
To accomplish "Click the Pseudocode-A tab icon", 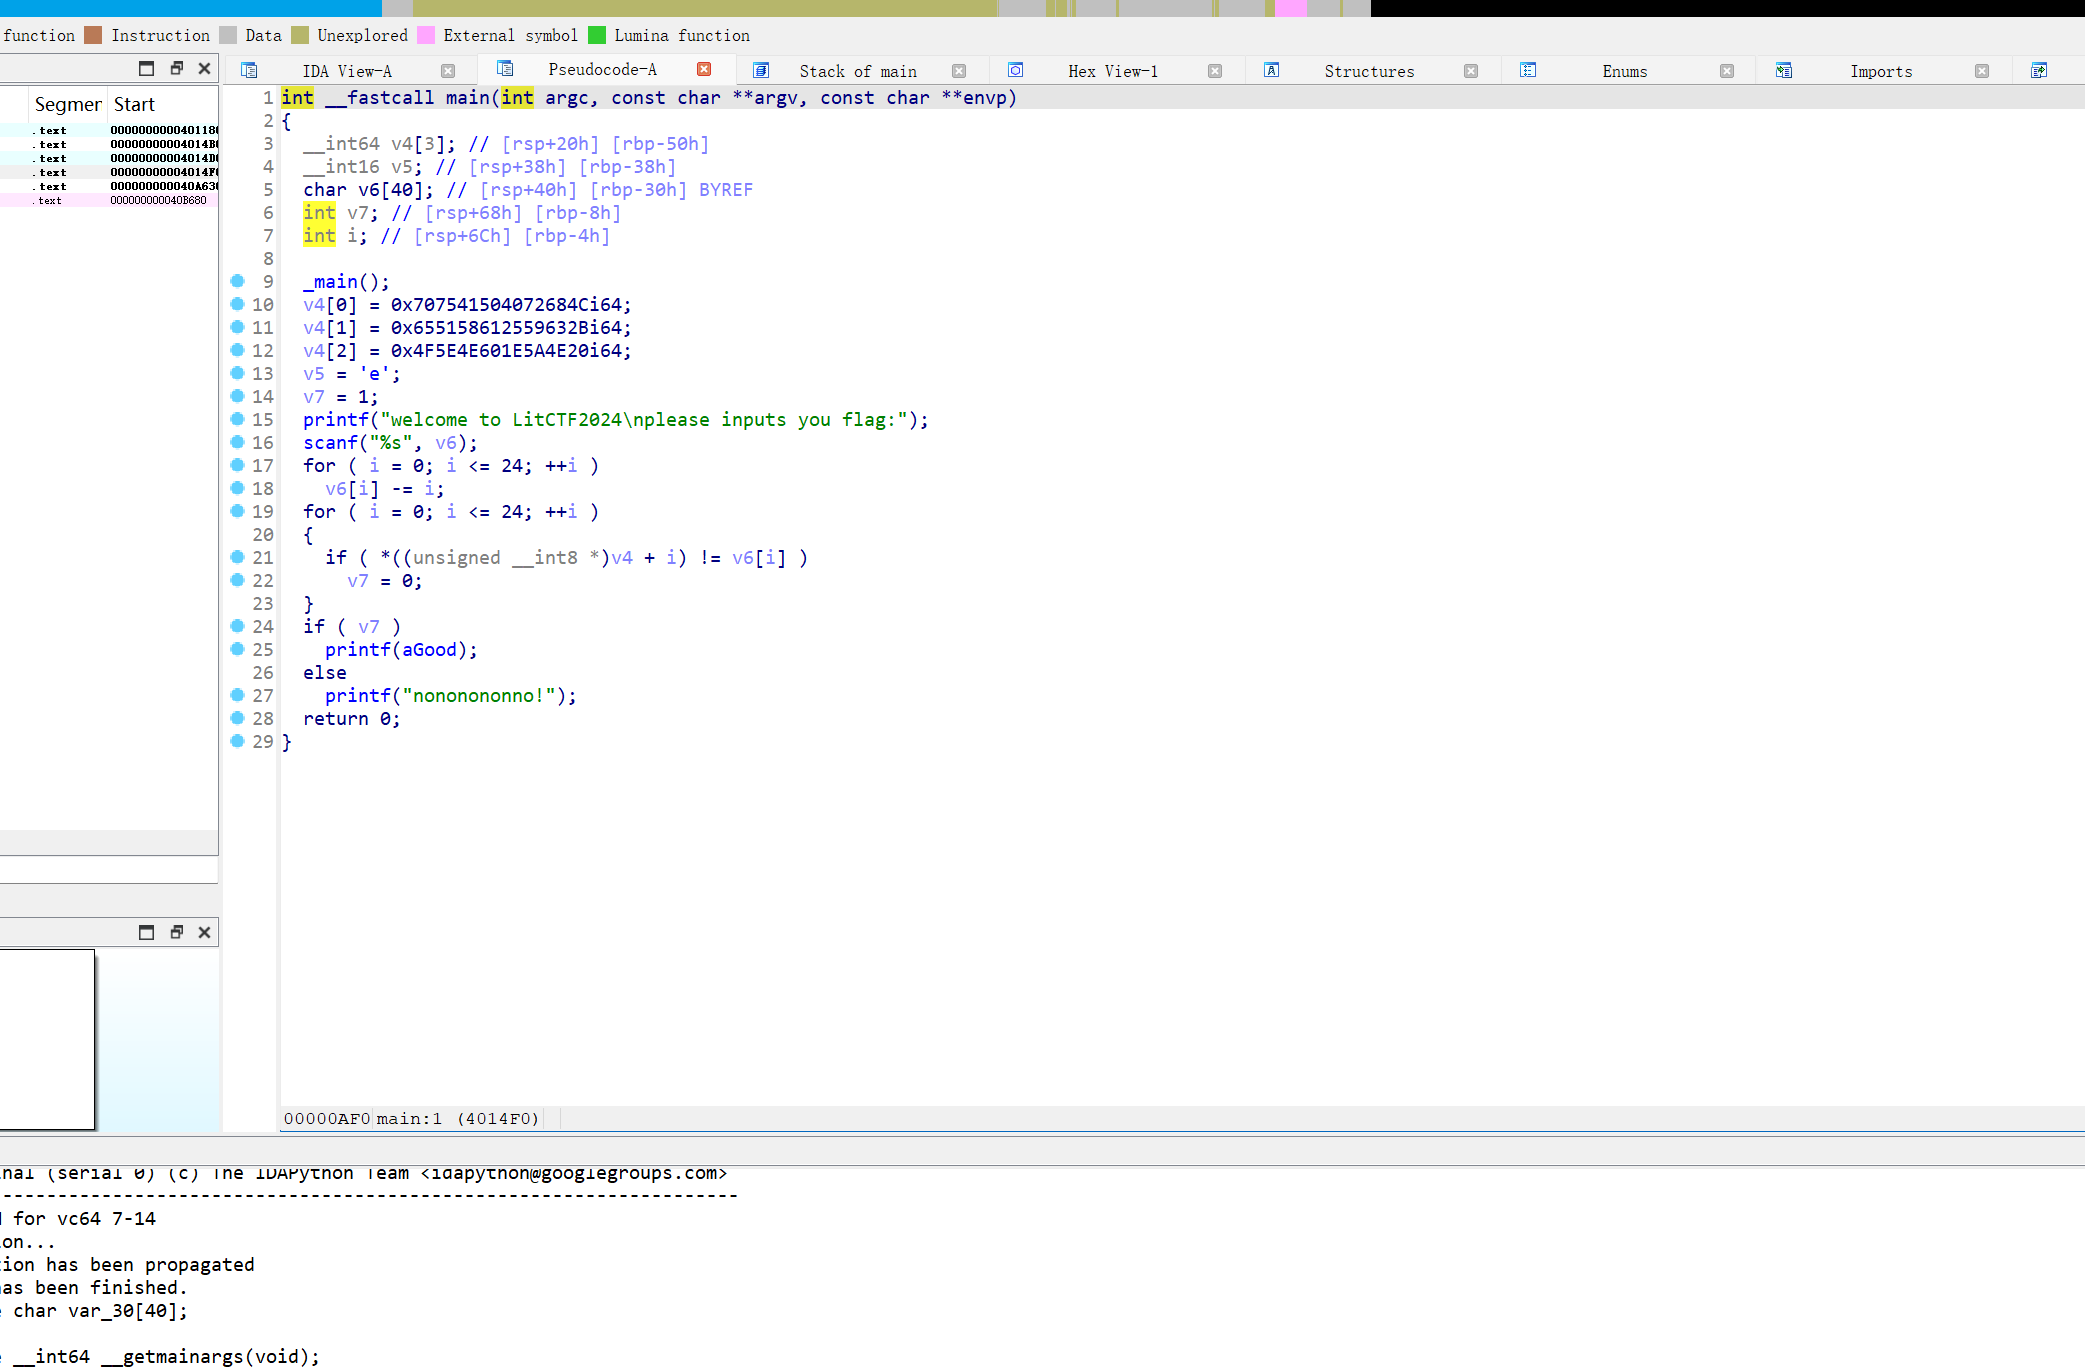I will click(505, 69).
